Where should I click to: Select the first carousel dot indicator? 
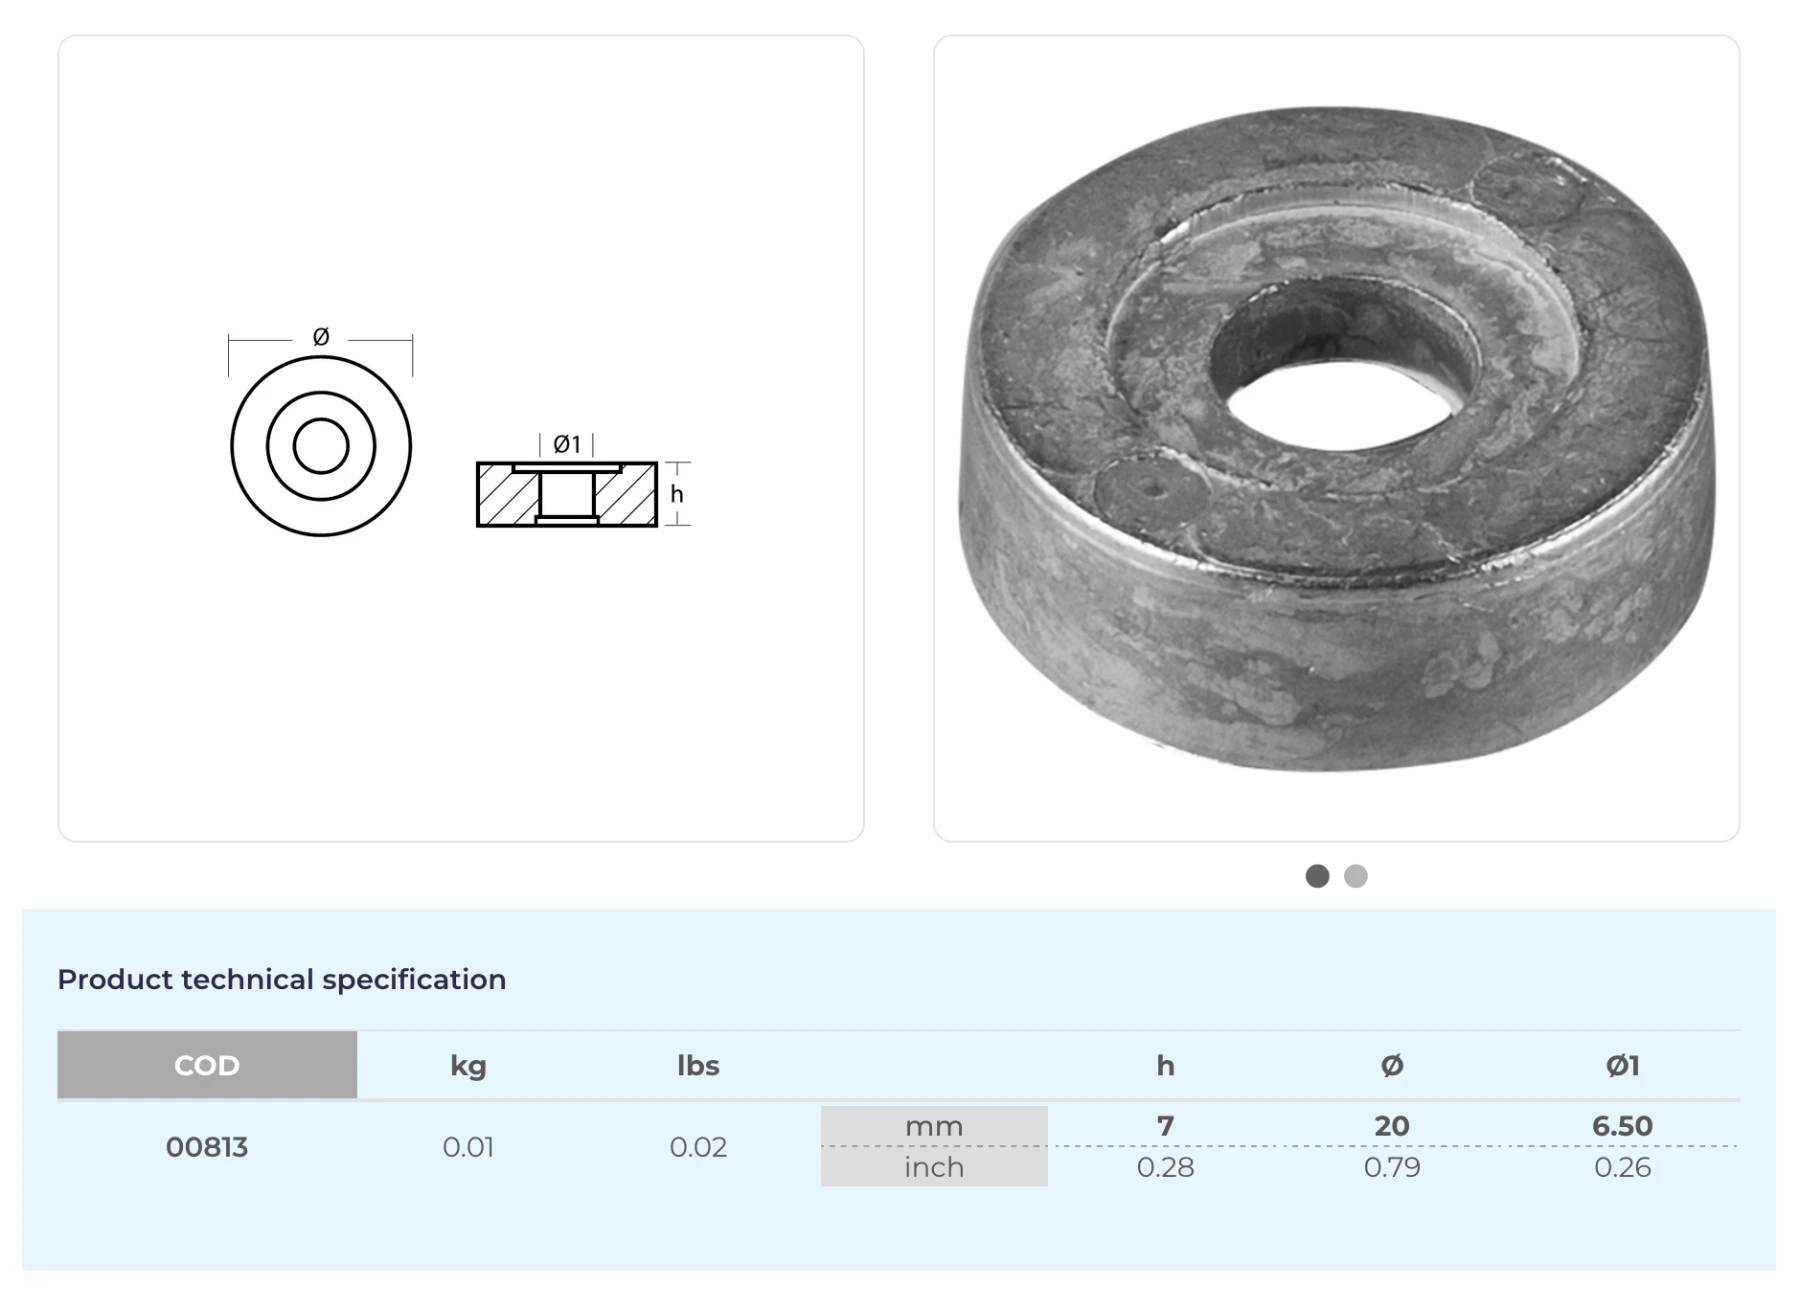pyautogui.click(x=1317, y=876)
